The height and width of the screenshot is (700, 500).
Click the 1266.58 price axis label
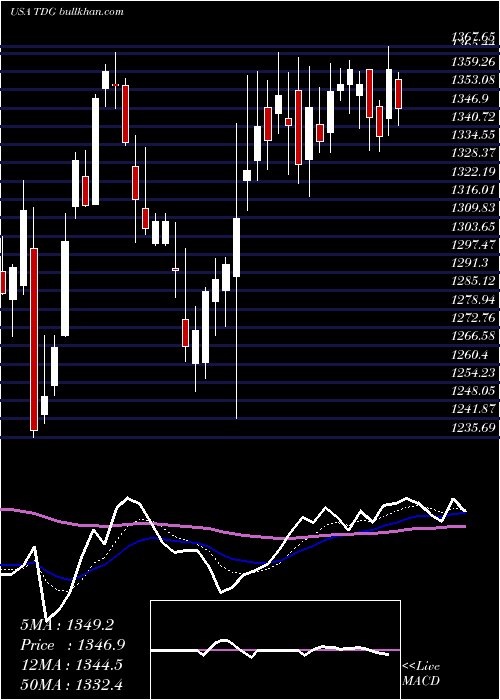[473, 336]
